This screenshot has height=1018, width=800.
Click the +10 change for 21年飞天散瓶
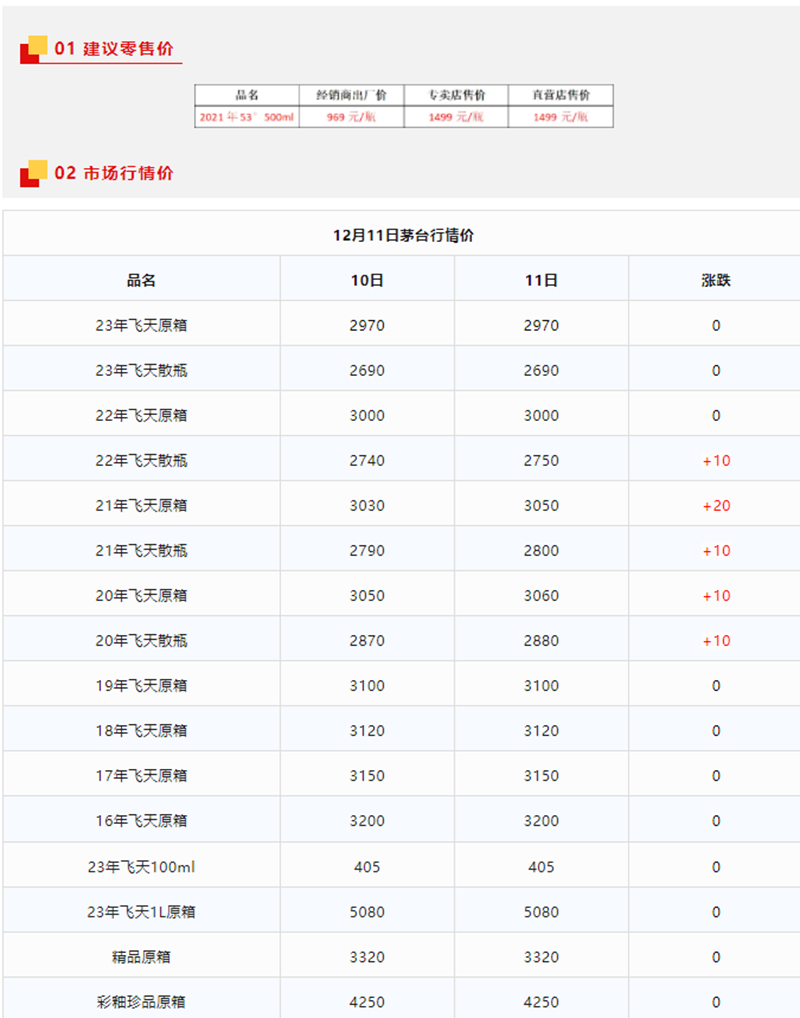pos(716,551)
